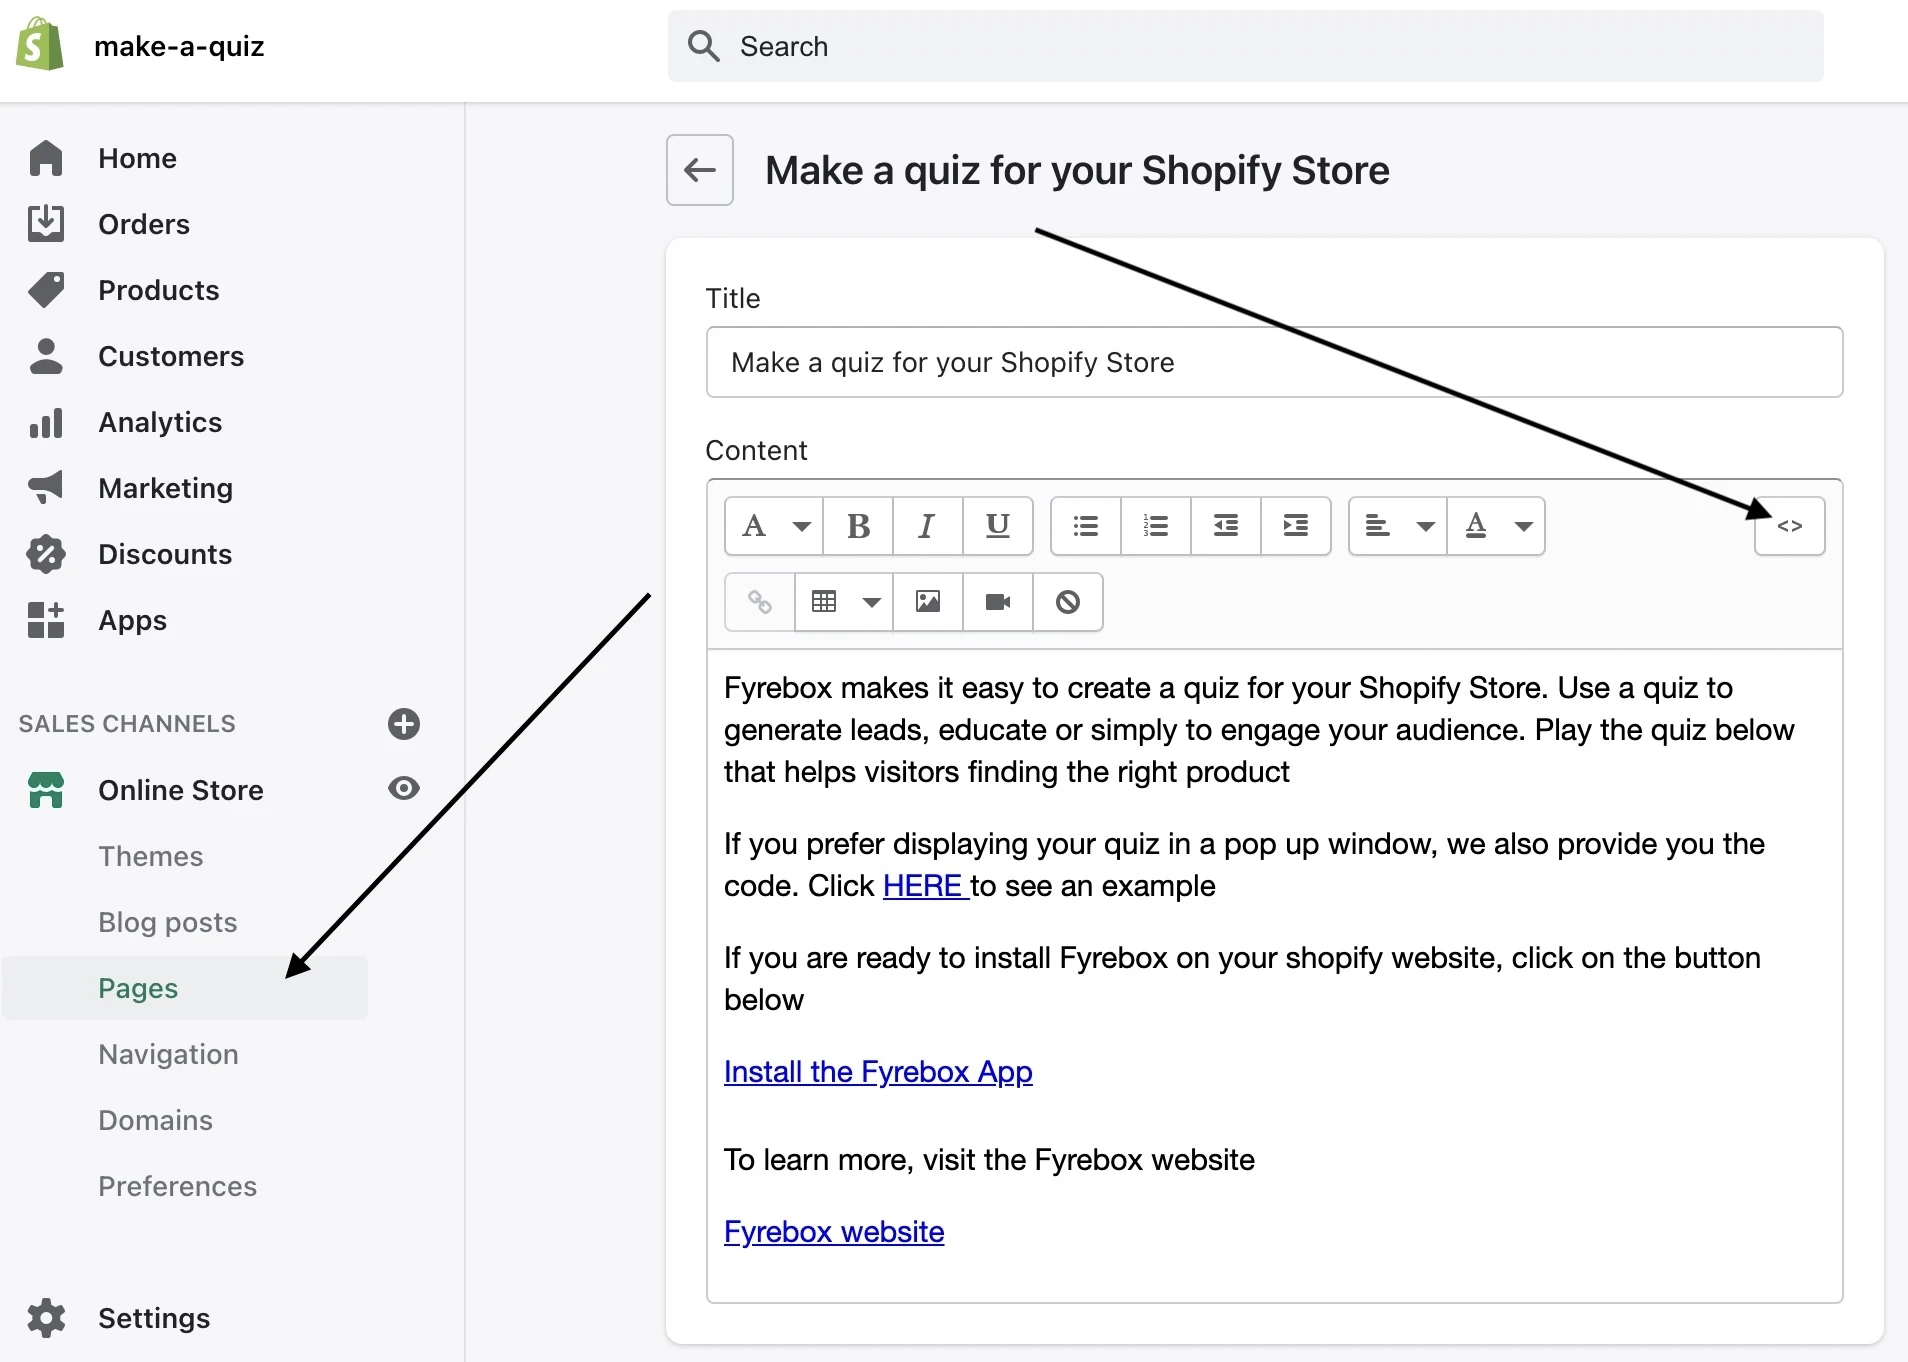Select Online Store sales channel
This screenshot has height=1362, width=1908.
click(x=181, y=790)
